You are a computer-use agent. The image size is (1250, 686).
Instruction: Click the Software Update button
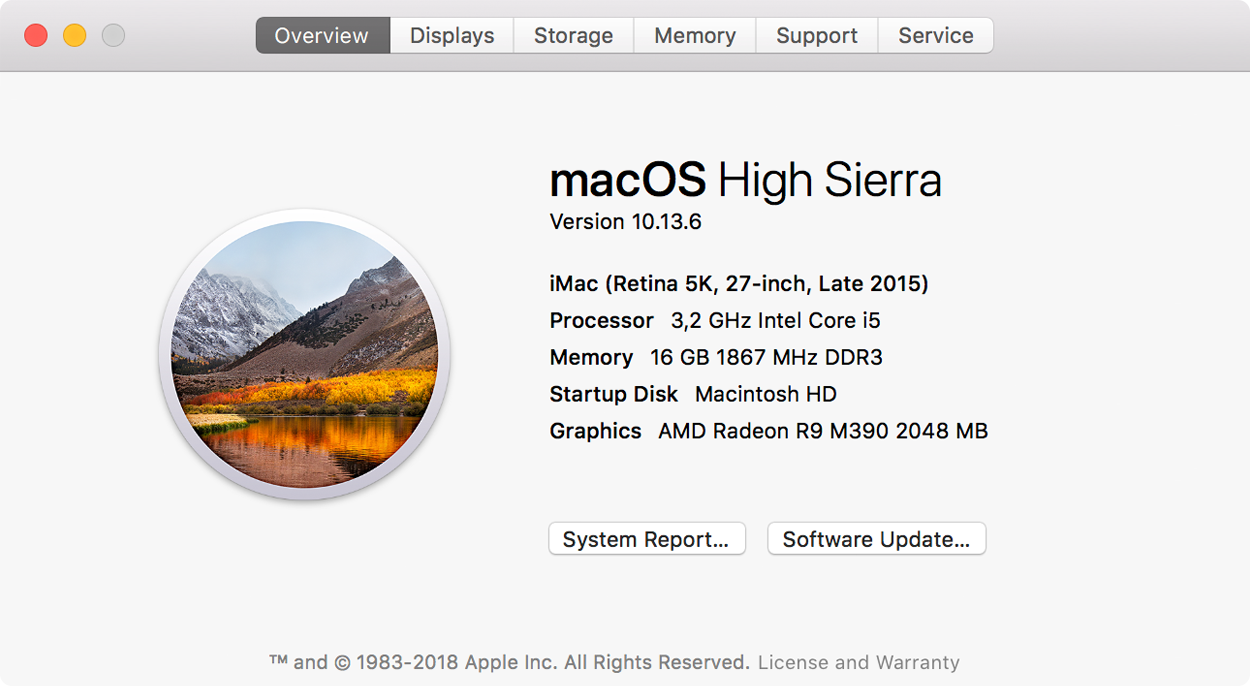(x=877, y=539)
